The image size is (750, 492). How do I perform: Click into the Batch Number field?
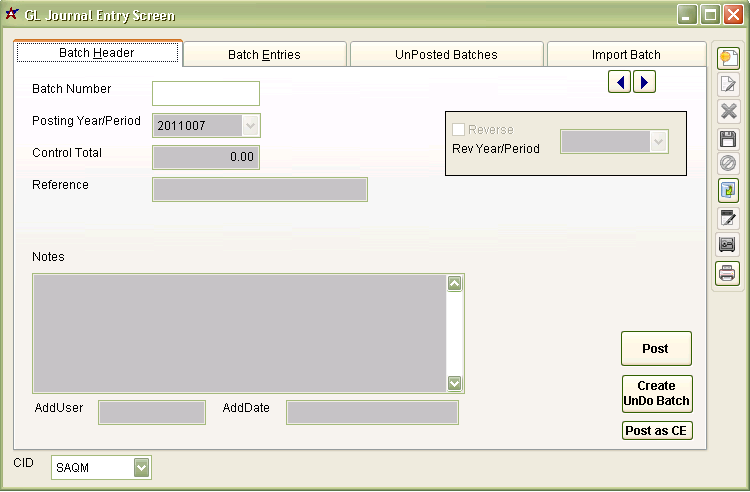(205, 94)
